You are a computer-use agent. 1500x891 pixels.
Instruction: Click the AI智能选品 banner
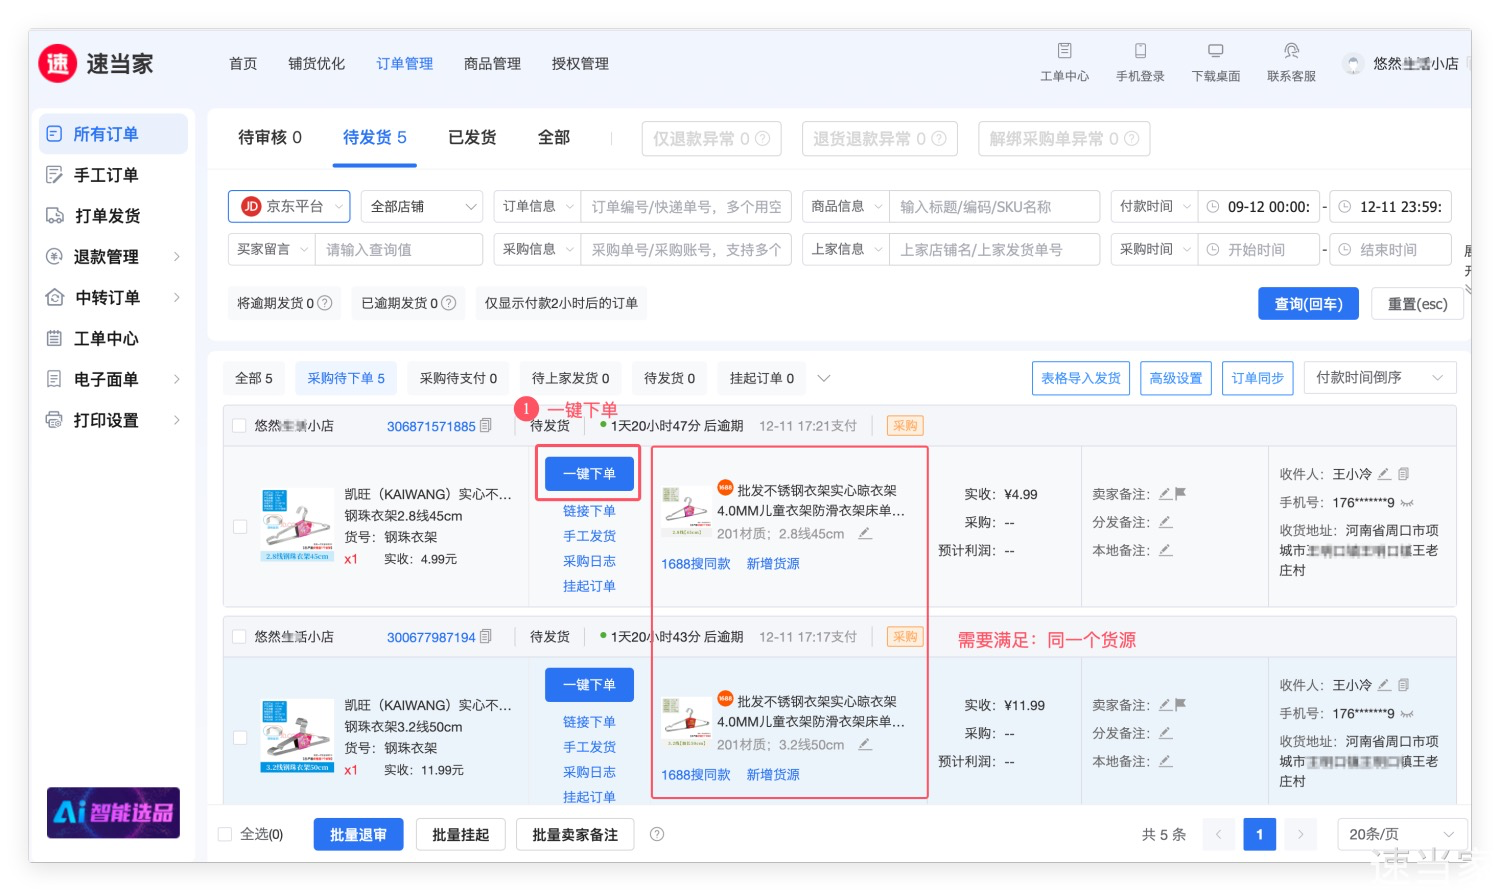(113, 812)
